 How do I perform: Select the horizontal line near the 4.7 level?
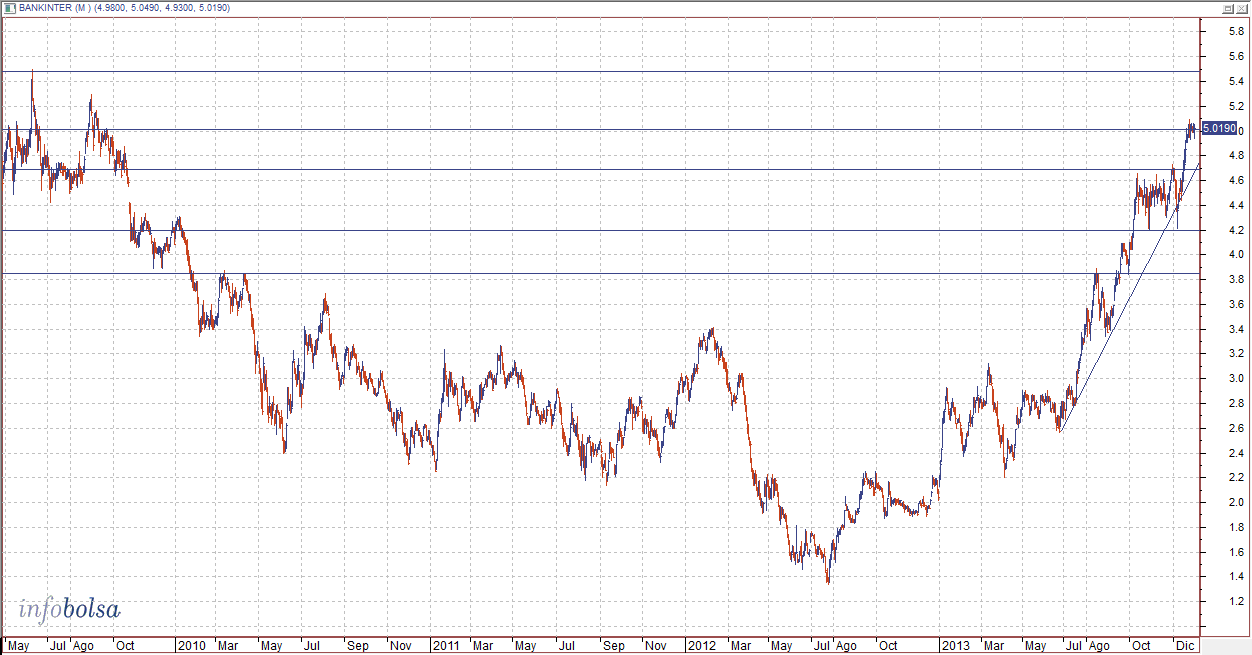(x=600, y=169)
